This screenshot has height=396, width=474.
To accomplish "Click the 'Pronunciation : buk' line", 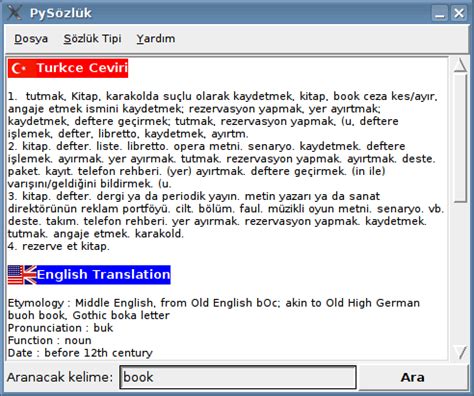I will tap(60, 328).
